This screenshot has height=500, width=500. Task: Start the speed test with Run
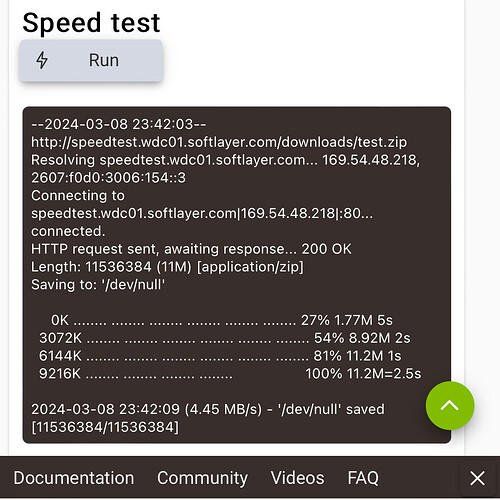pos(91,60)
